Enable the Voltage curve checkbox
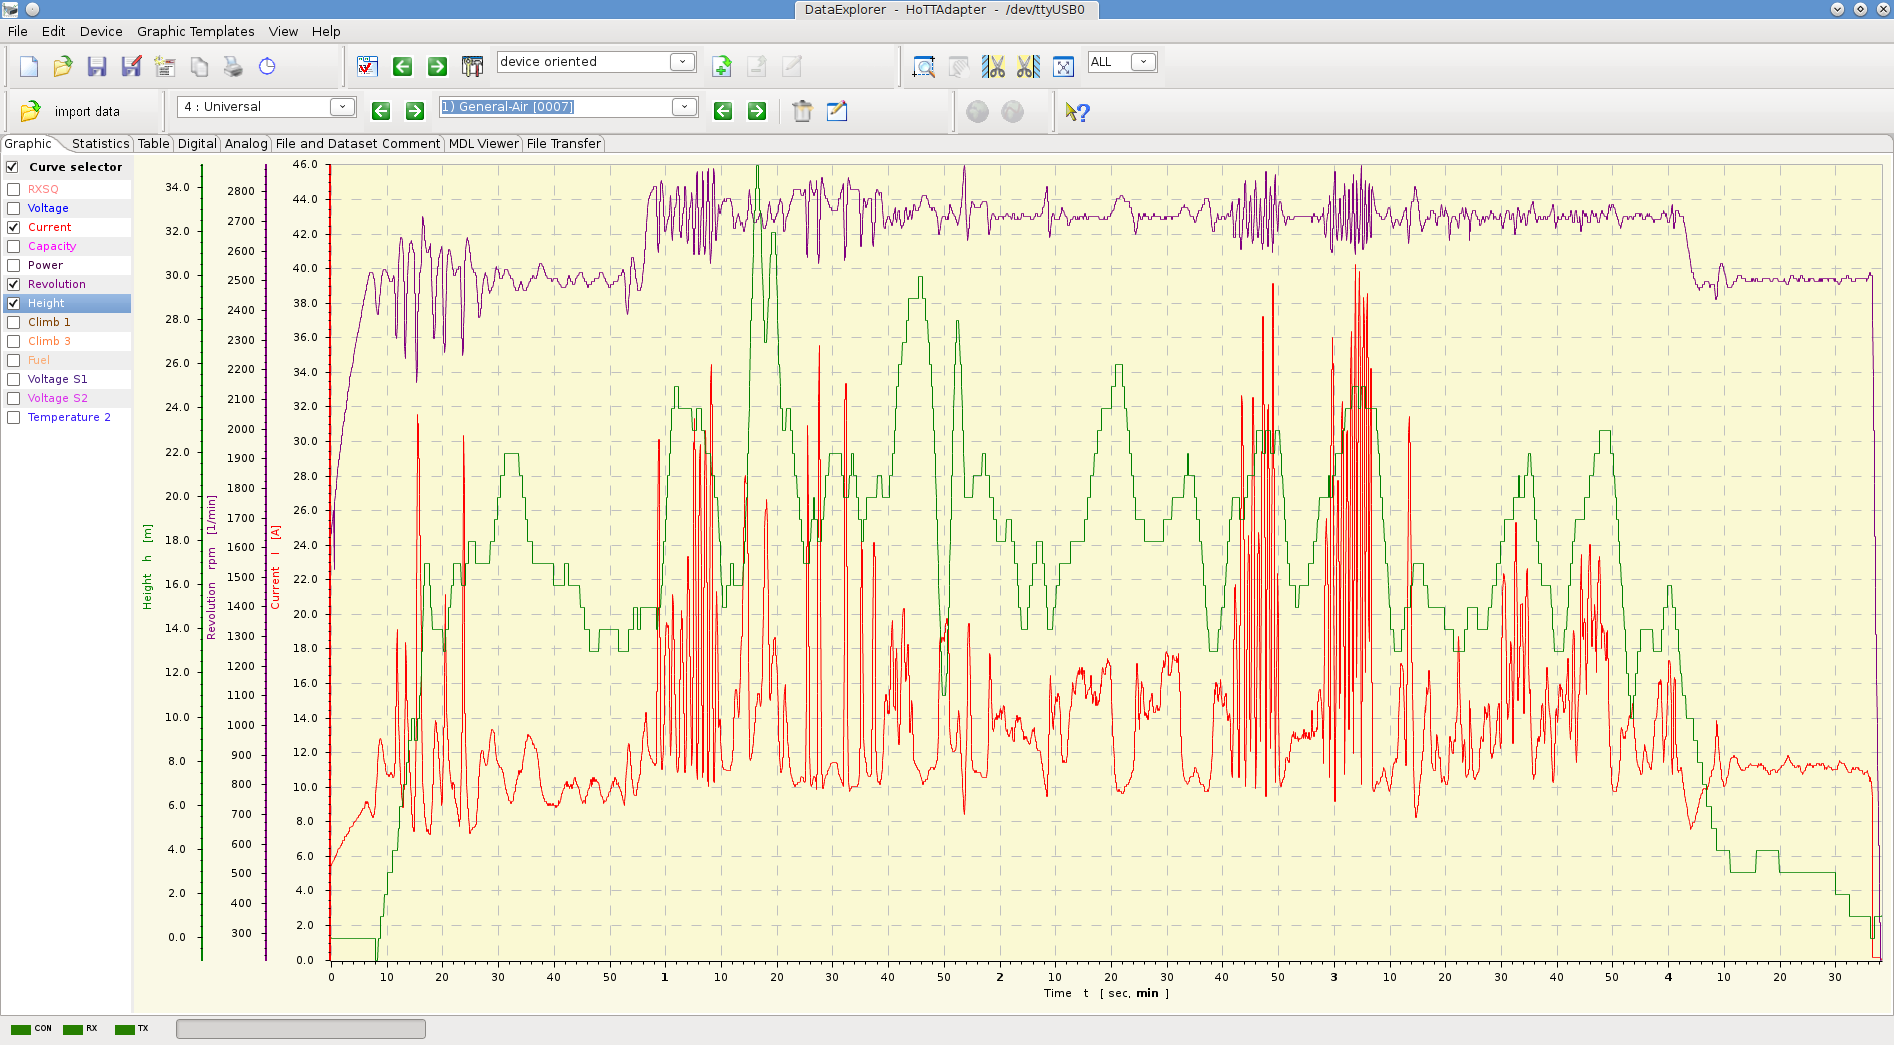Screen dimensions: 1894x1045 pos(14,208)
